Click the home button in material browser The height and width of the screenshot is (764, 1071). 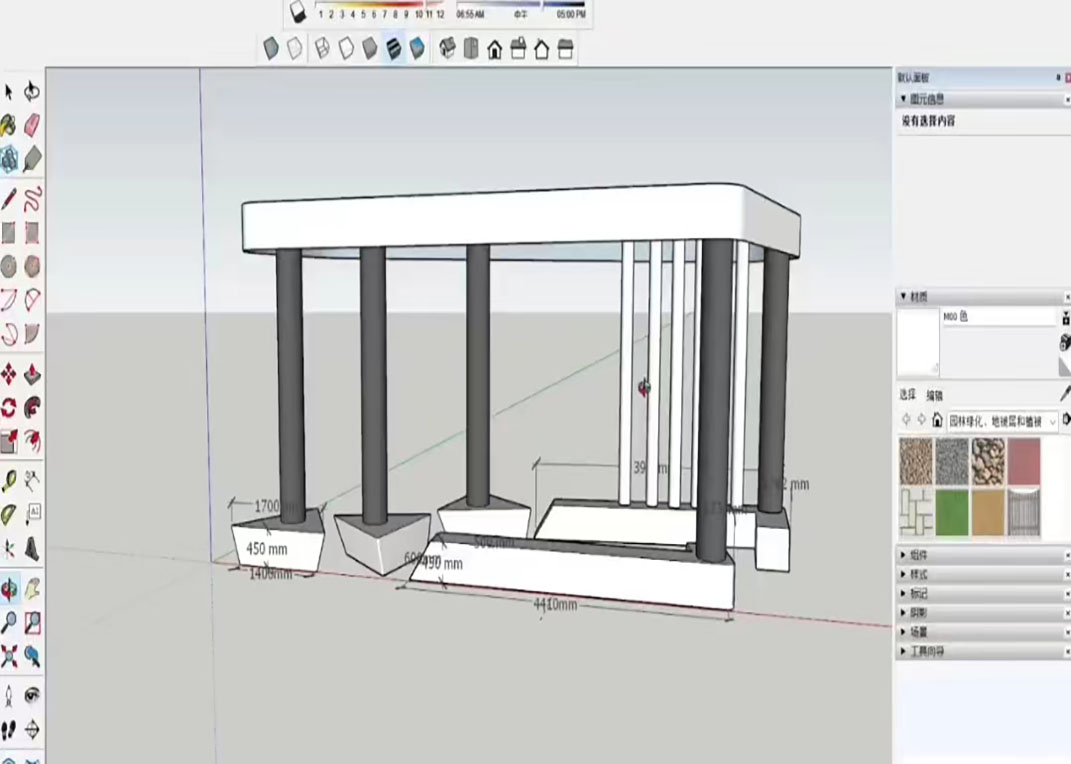point(937,421)
